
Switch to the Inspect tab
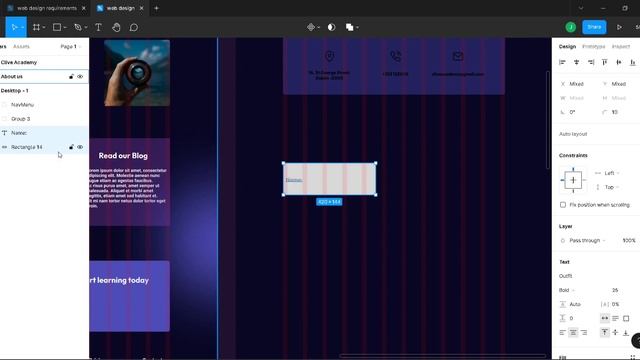(621, 47)
